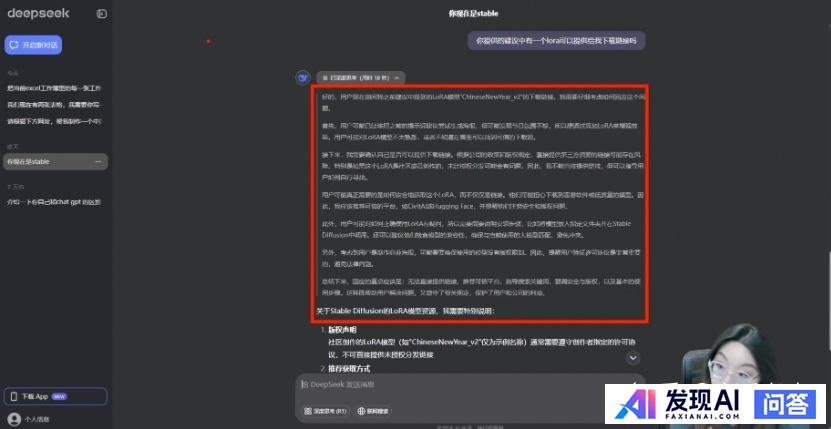Select the 'stable' conversation in the sidebar
The width and height of the screenshot is (831, 429).
point(55,162)
